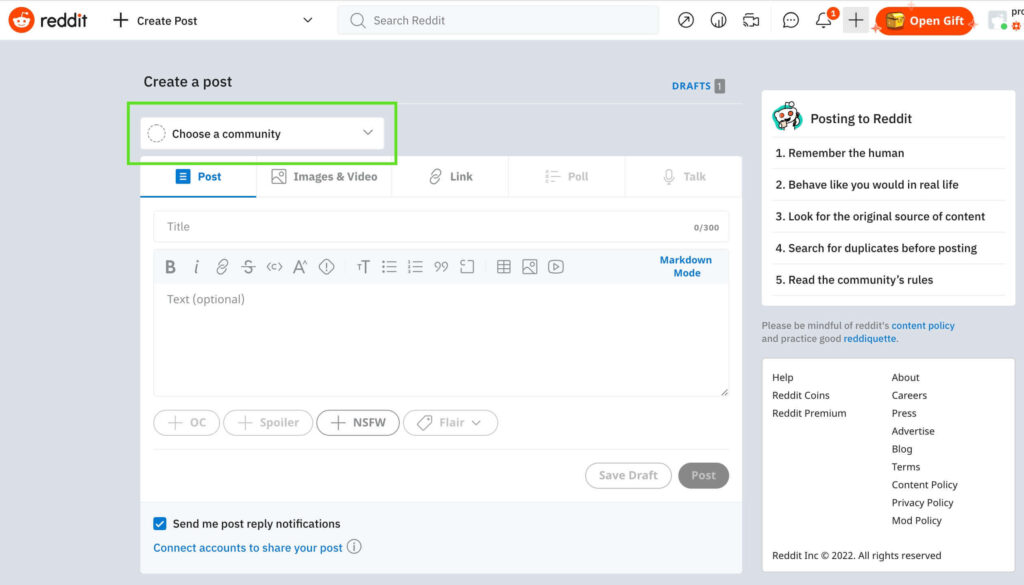Open the content policy link
Image resolution: width=1024 pixels, height=585 pixels.
[x=923, y=325]
